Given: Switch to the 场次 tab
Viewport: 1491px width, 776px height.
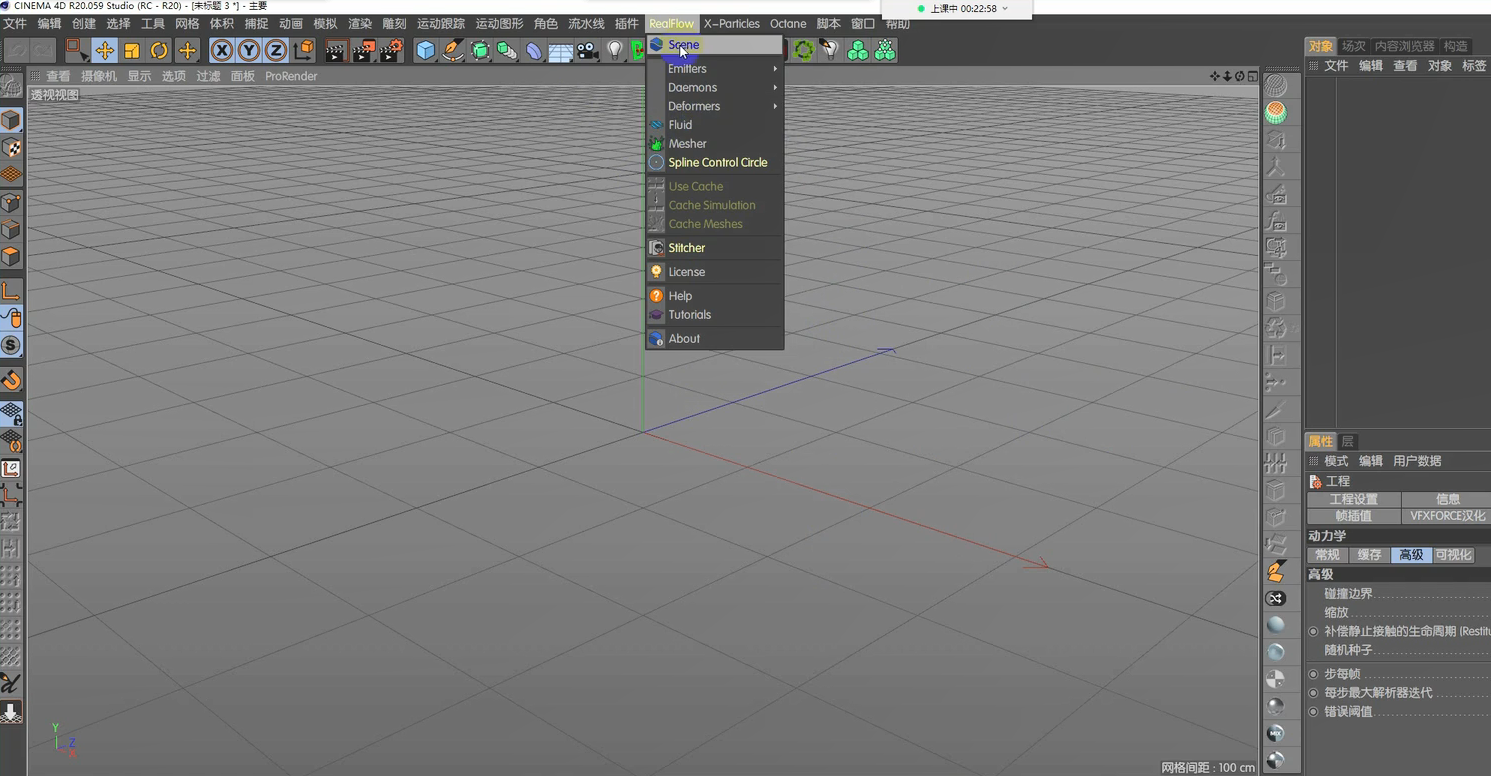Looking at the screenshot, I should pyautogui.click(x=1353, y=46).
